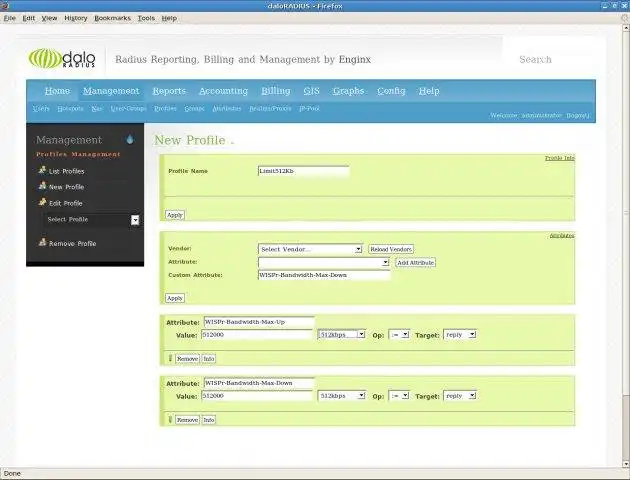Open the 512kbps unit dropdown for WISPr-Bandwidth-Max-Up
The width and height of the screenshot is (630, 480).
(341, 334)
